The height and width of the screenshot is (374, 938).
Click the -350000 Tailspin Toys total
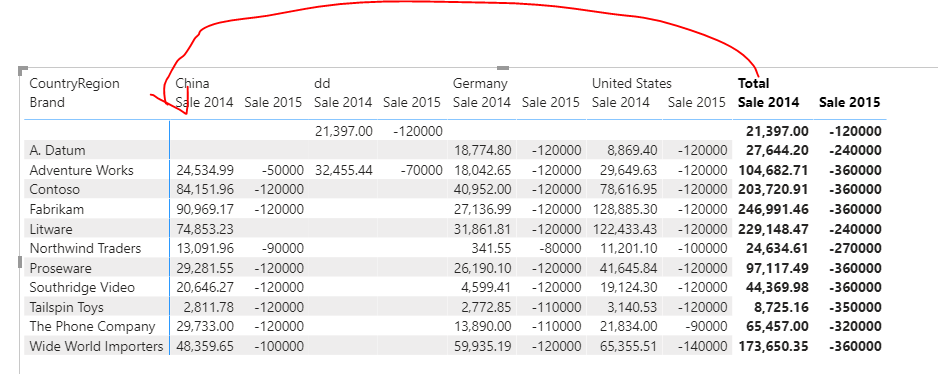(x=856, y=308)
